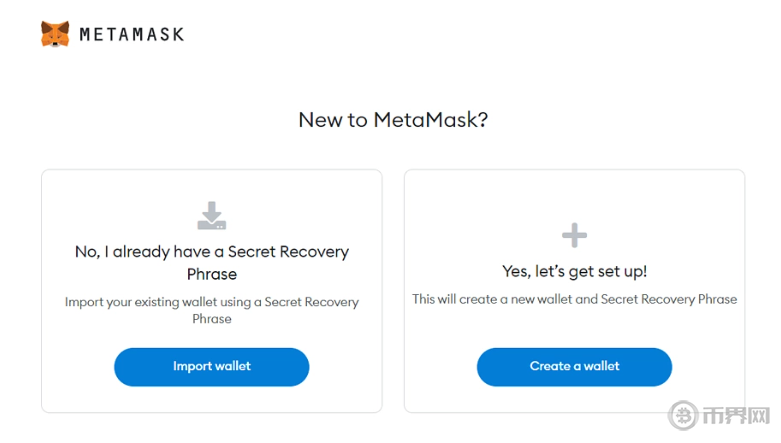Click the gap between the two option cards
The width and height of the screenshot is (781, 443).
point(393,290)
